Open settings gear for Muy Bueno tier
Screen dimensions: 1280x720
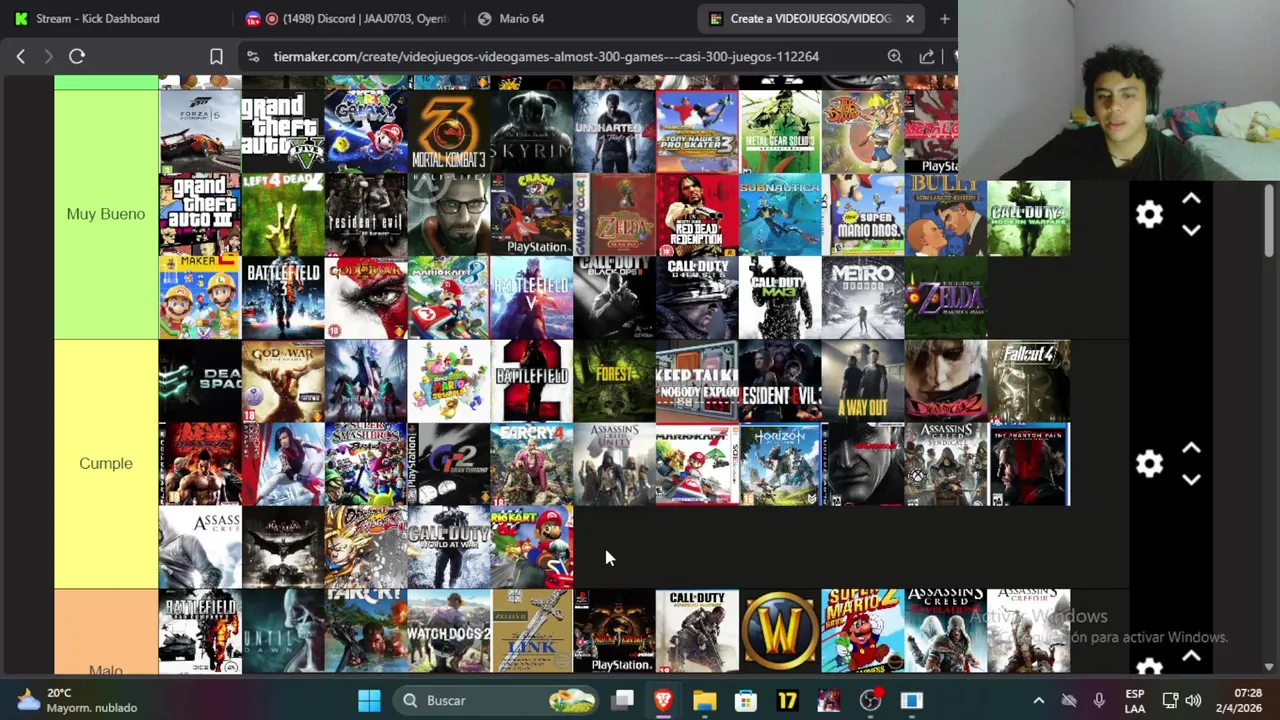[1149, 214]
